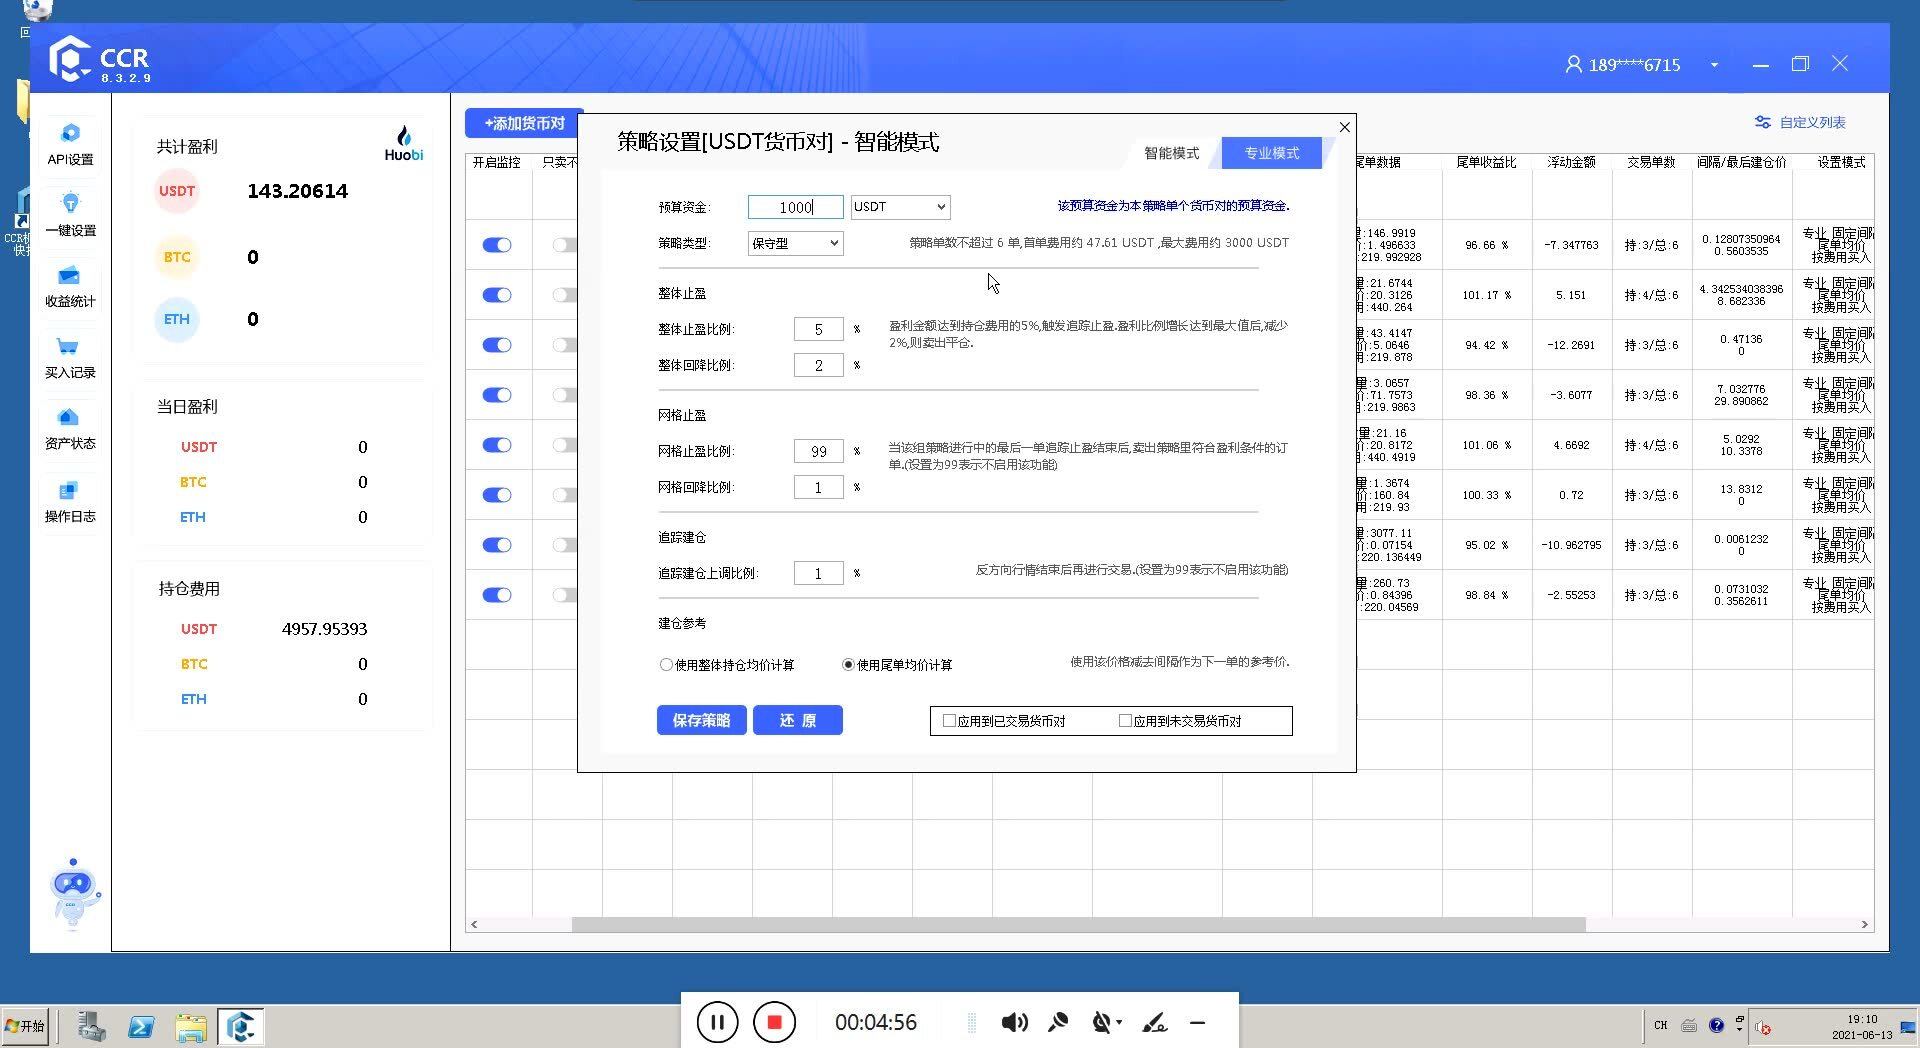Open 买入记录 purchase records
The width and height of the screenshot is (1920, 1048).
coord(70,357)
